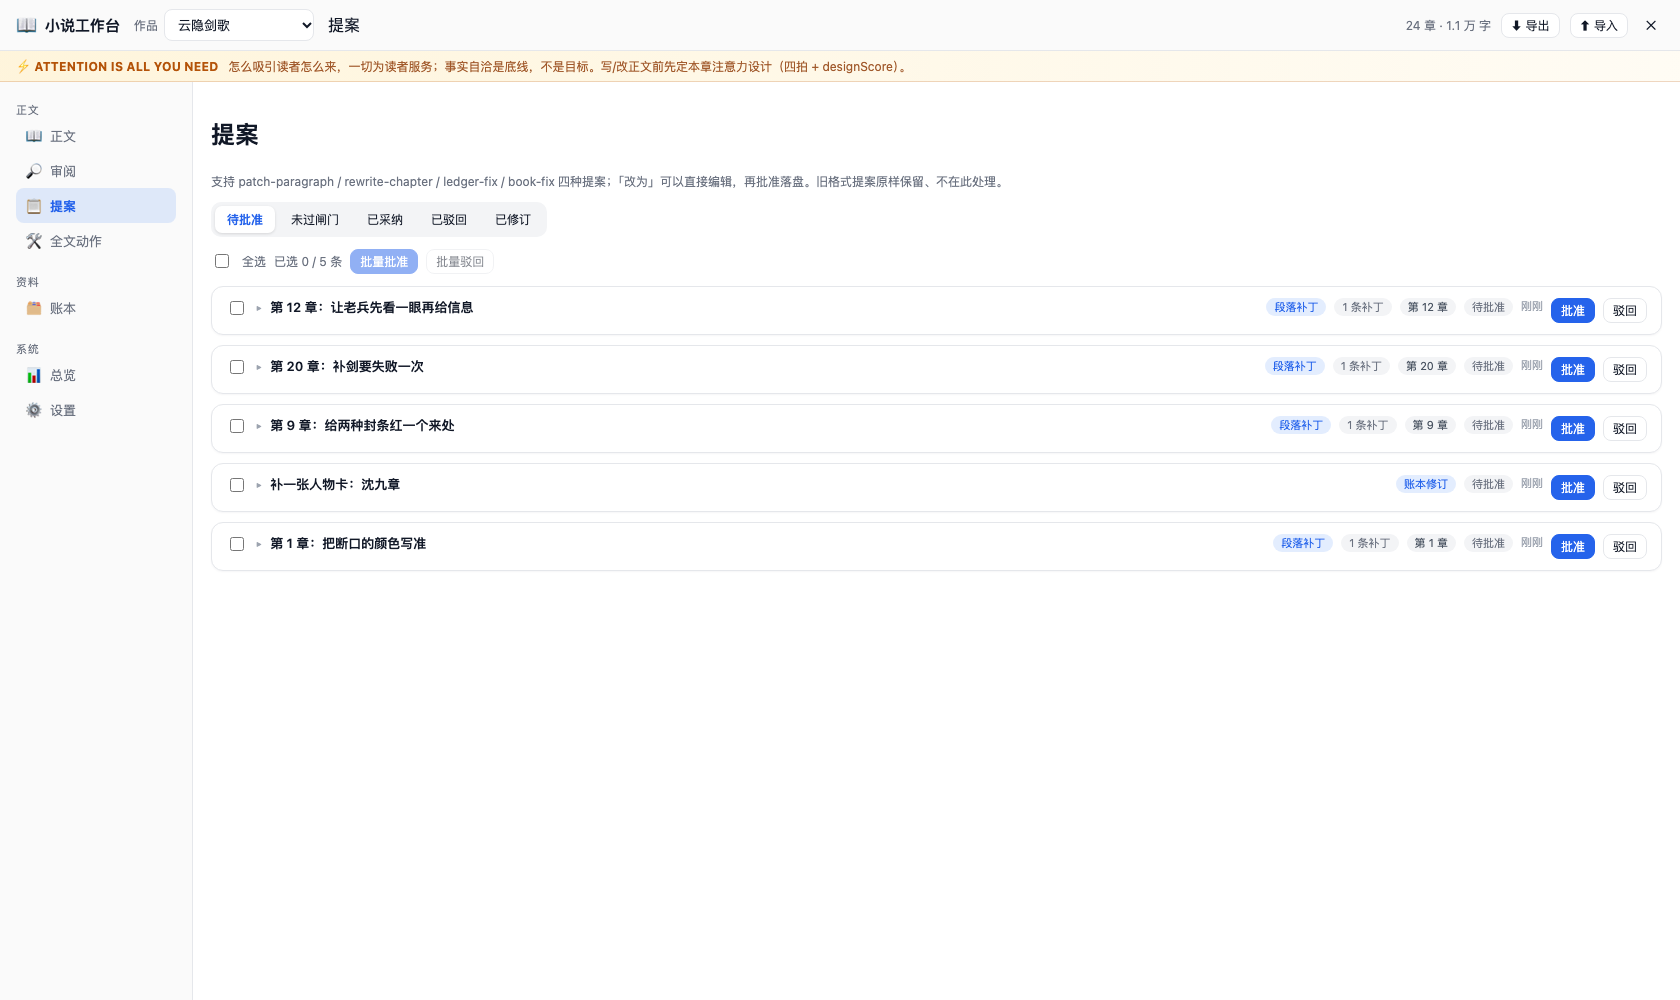The width and height of the screenshot is (1680, 1000).
Task: Show the 已修订 tab
Action: point(513,220)
